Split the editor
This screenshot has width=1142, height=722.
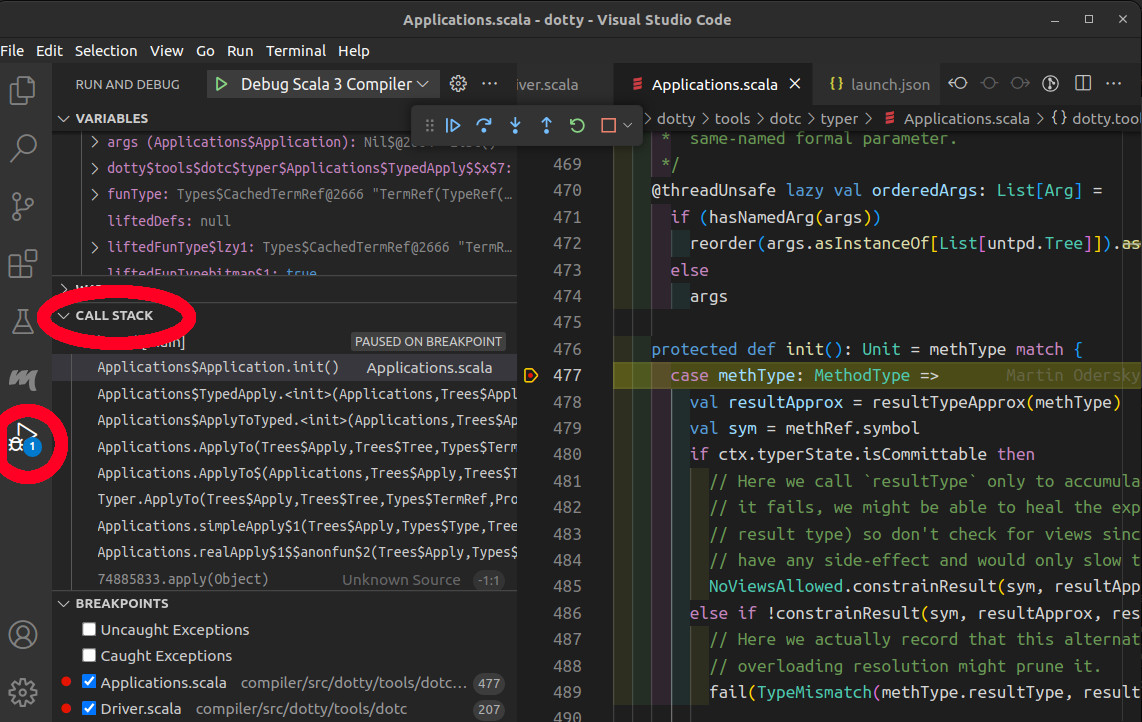1082,84
